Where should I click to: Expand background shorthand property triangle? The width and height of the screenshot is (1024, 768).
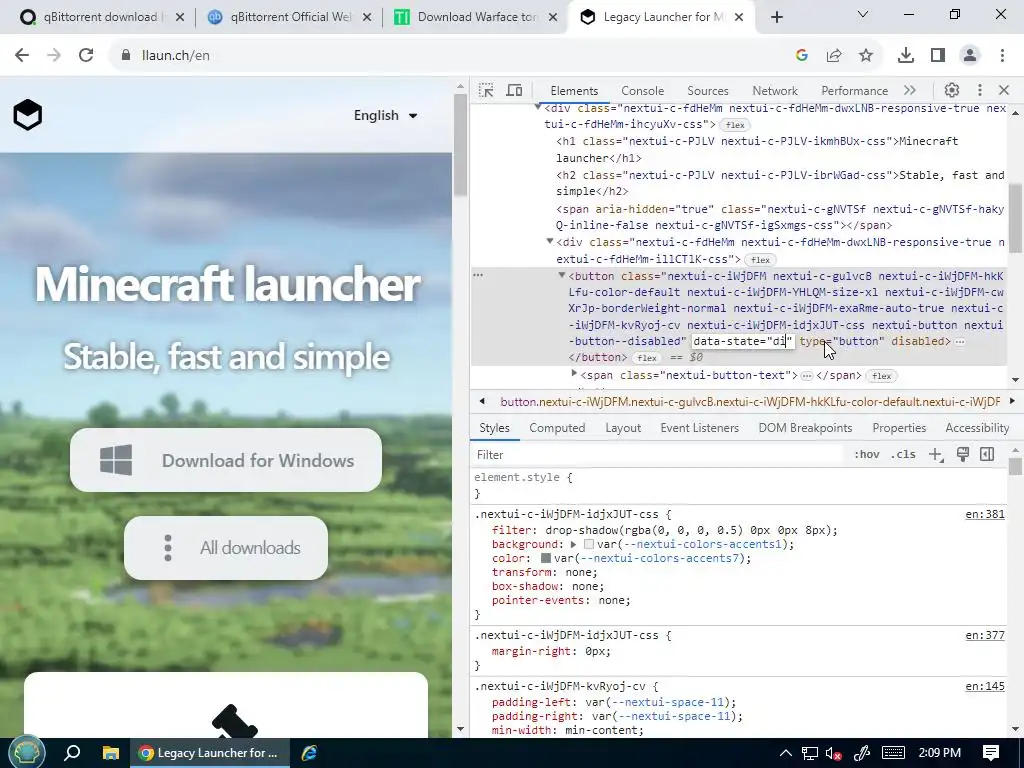coord(573,544)
